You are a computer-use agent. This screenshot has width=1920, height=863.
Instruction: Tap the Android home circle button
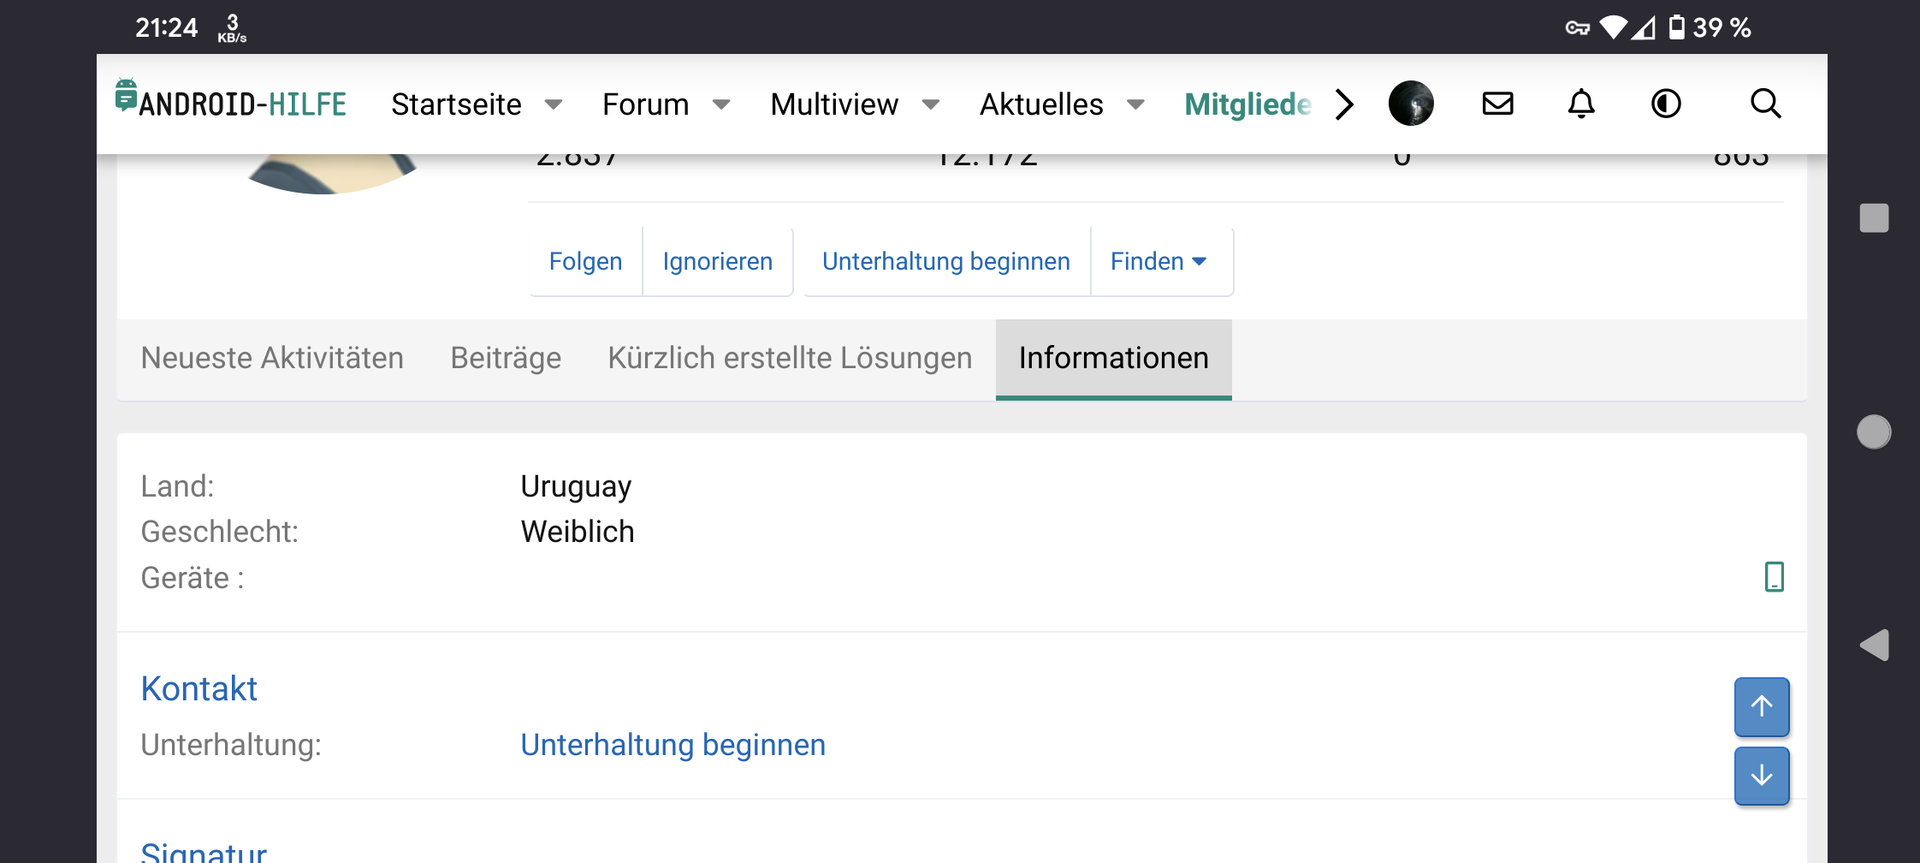(x=1874, y=432)
